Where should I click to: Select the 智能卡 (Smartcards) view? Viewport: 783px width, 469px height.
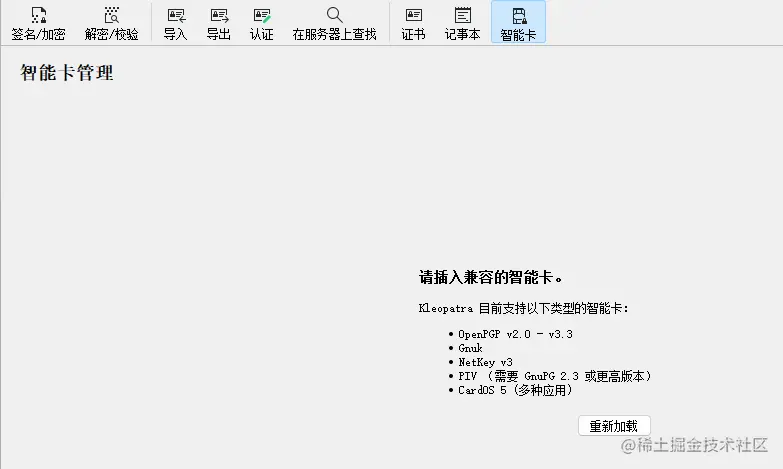click(518, 23)
